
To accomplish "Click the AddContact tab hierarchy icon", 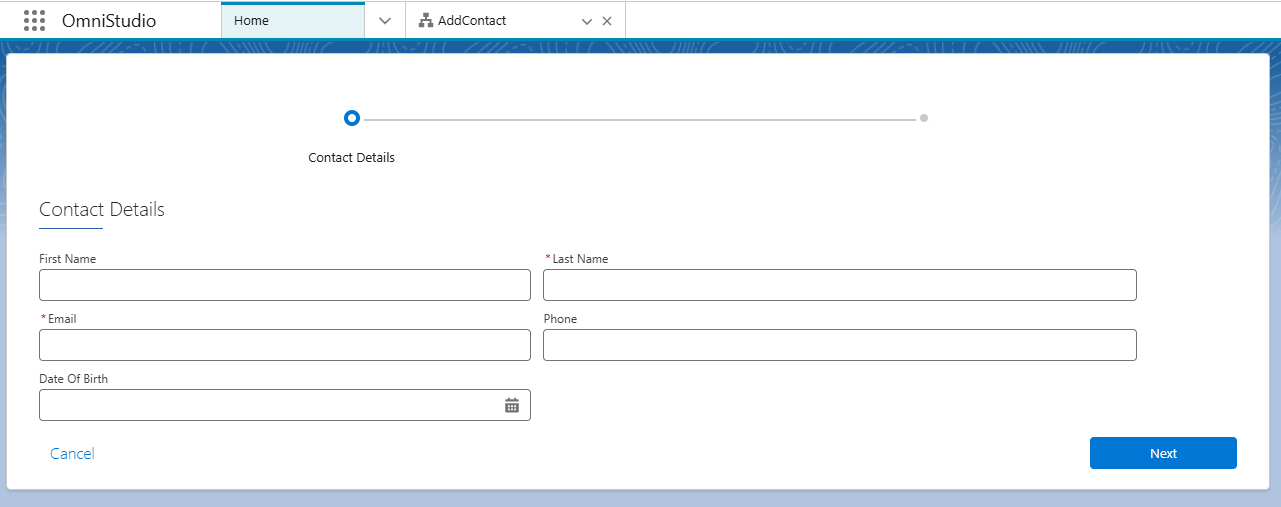I will pyautogui.click(x=425, y=21).
